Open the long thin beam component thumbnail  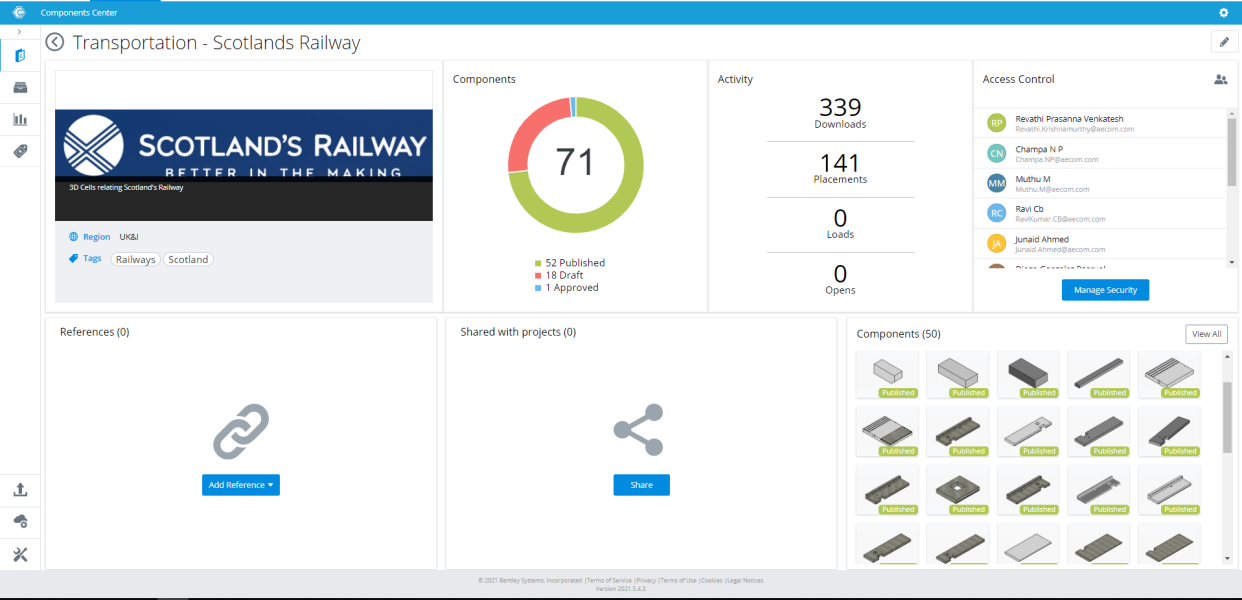click(x=1099, y=375)
